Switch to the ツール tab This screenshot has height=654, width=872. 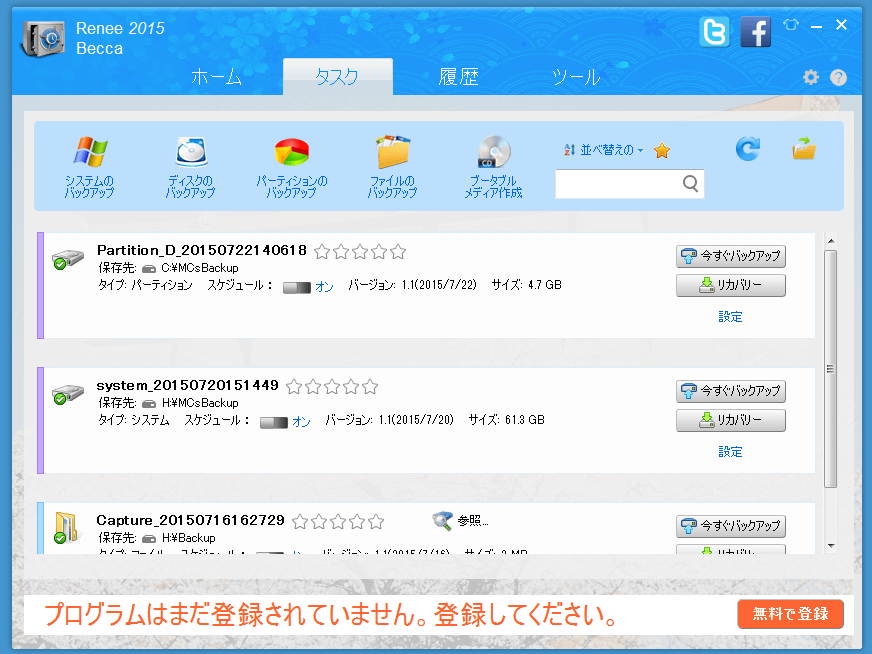coord(576,77)
